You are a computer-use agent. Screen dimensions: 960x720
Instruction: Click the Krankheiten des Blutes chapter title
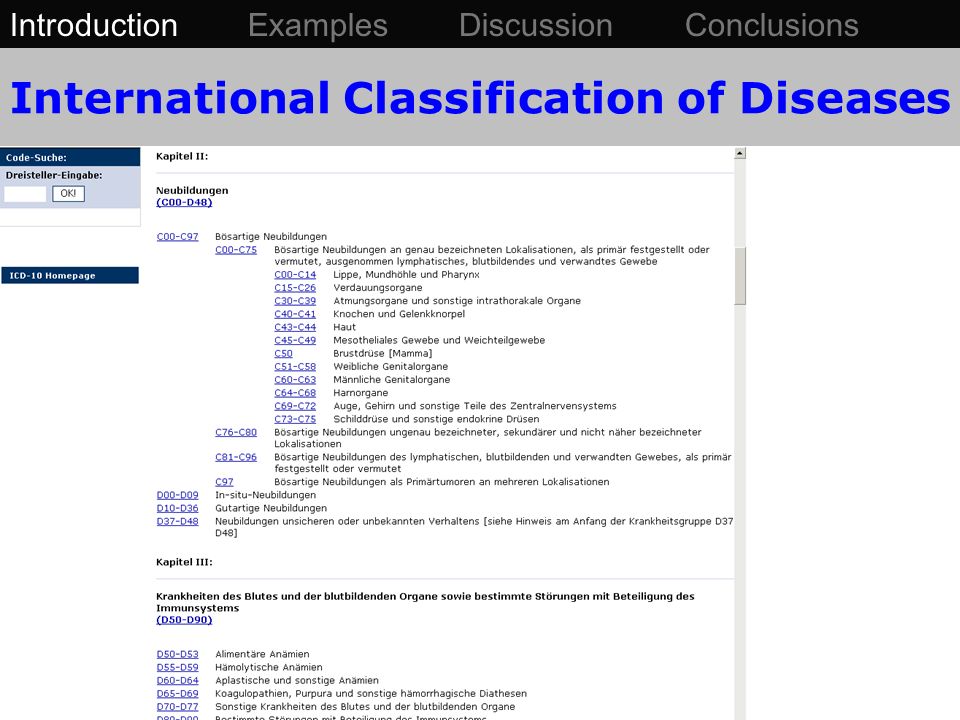pyautogui.click(x=425, y=602)
